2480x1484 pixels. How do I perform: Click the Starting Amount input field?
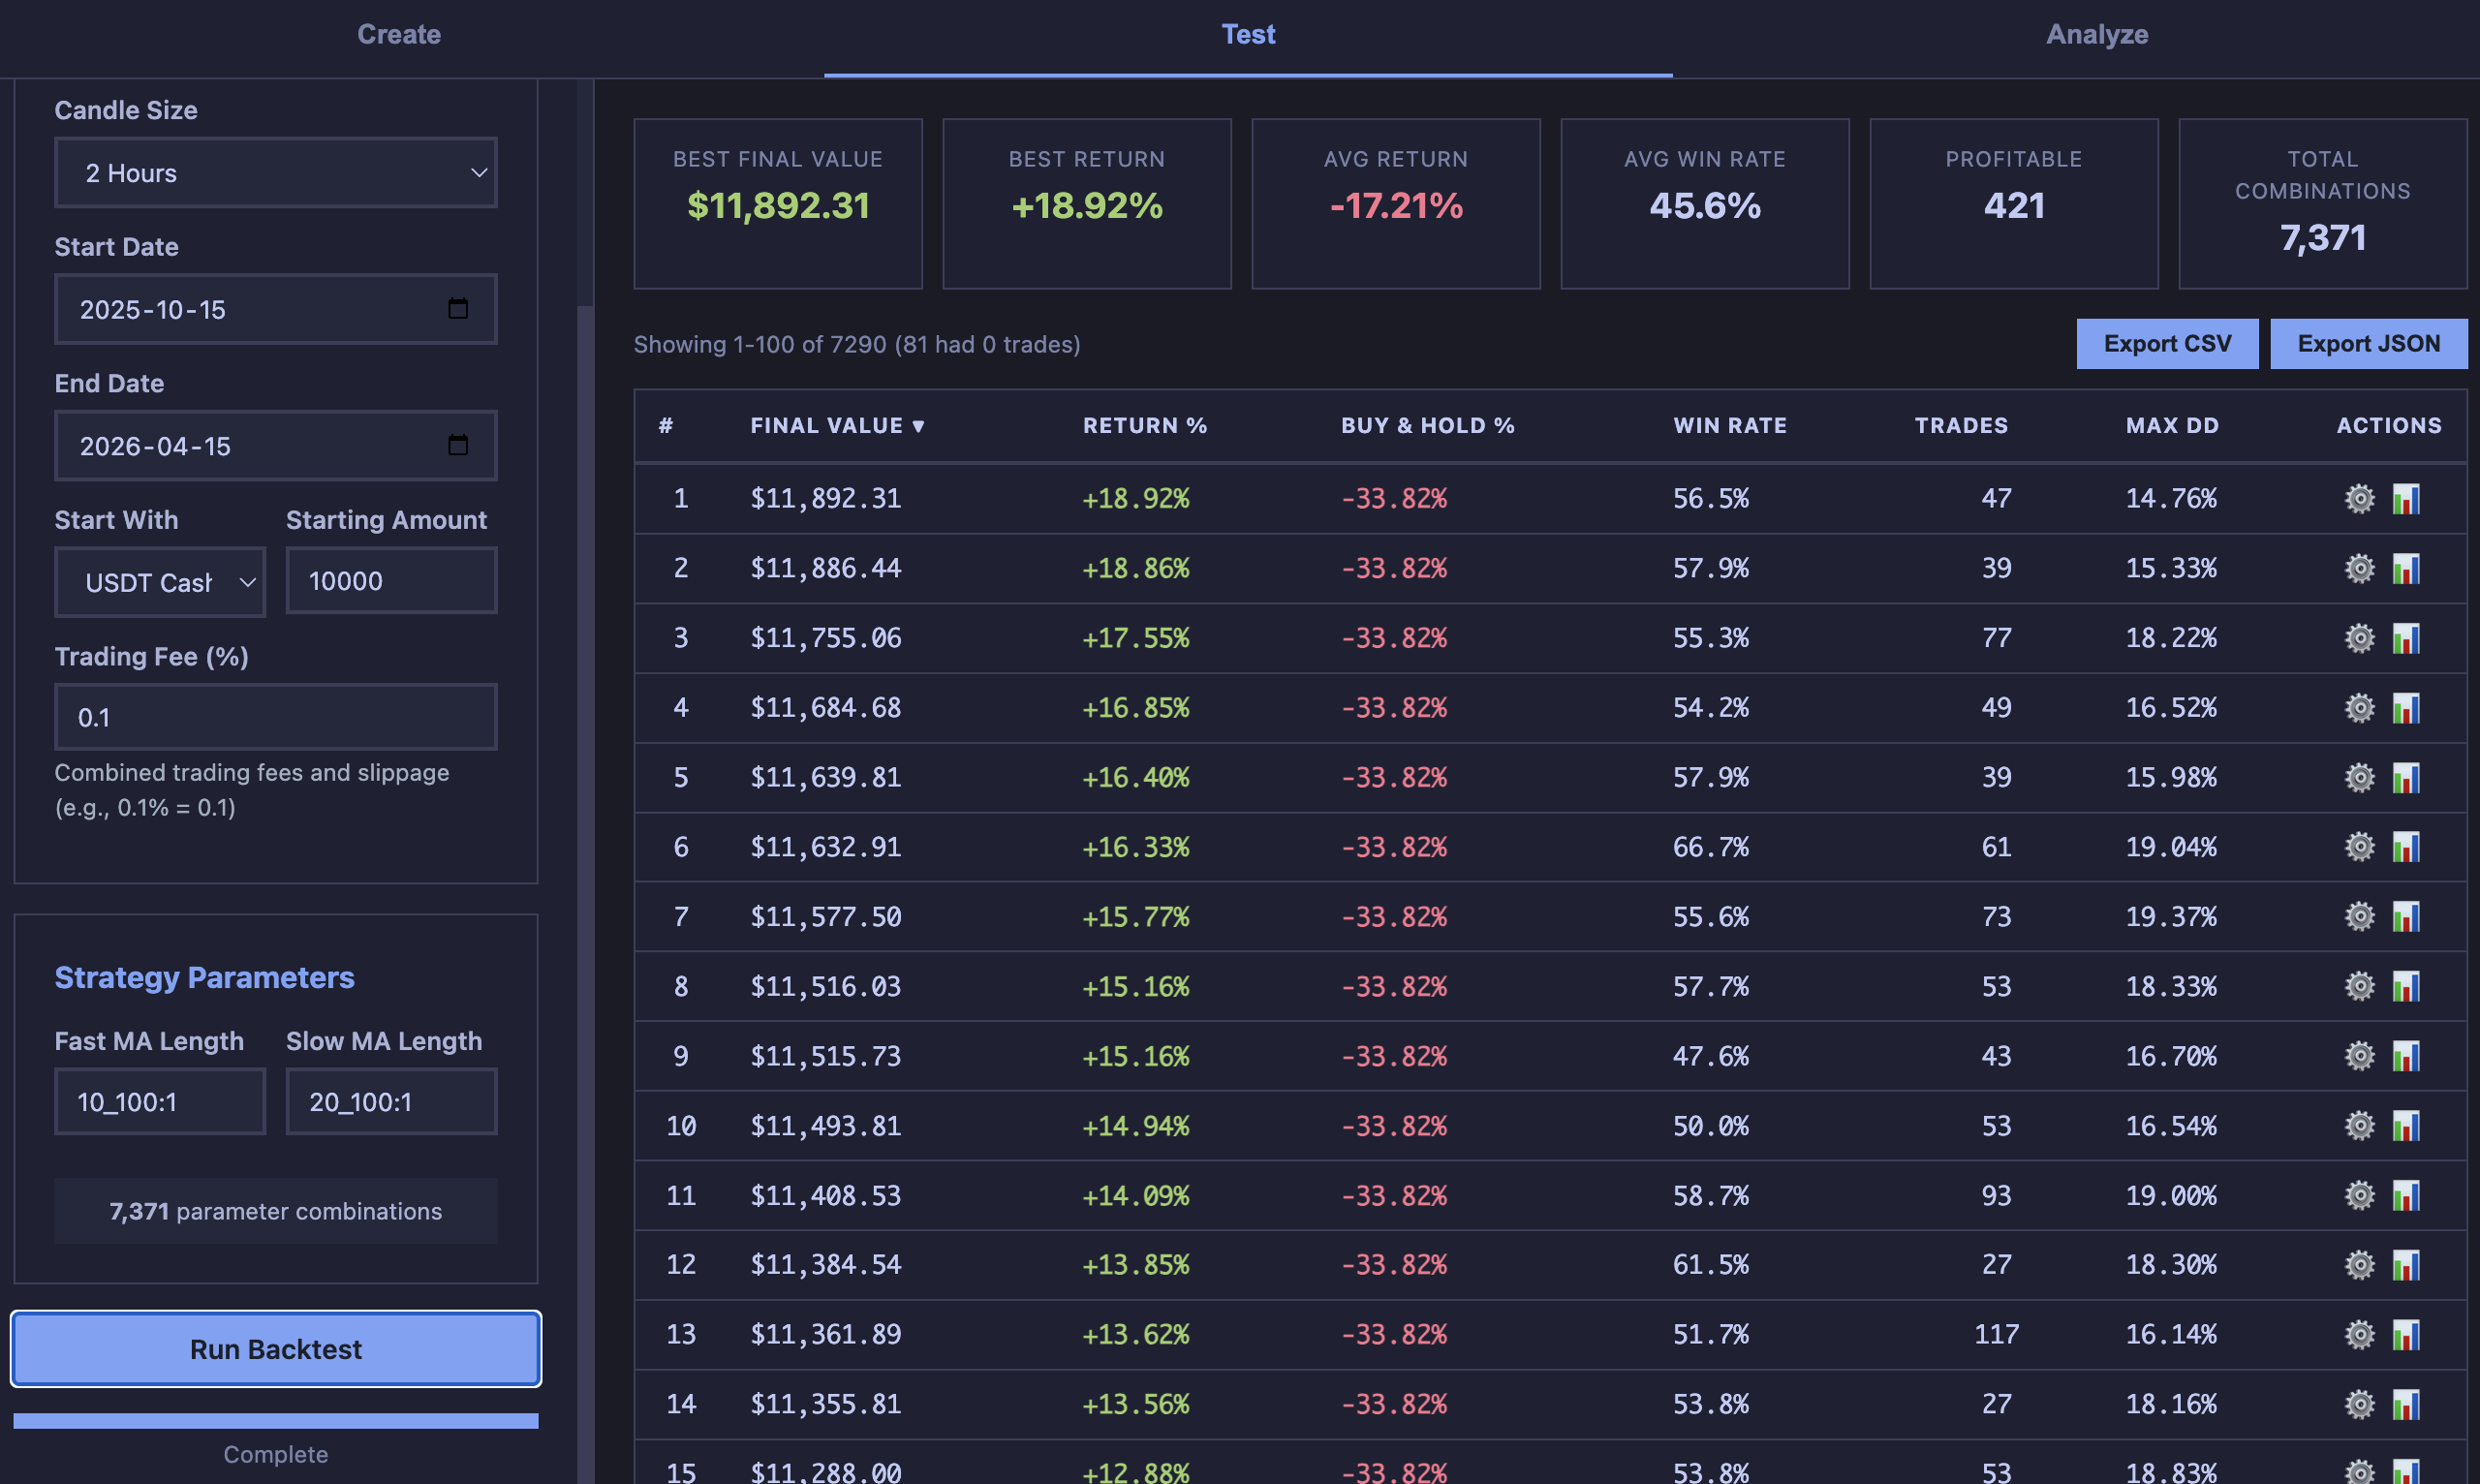[x=391, y=581]
